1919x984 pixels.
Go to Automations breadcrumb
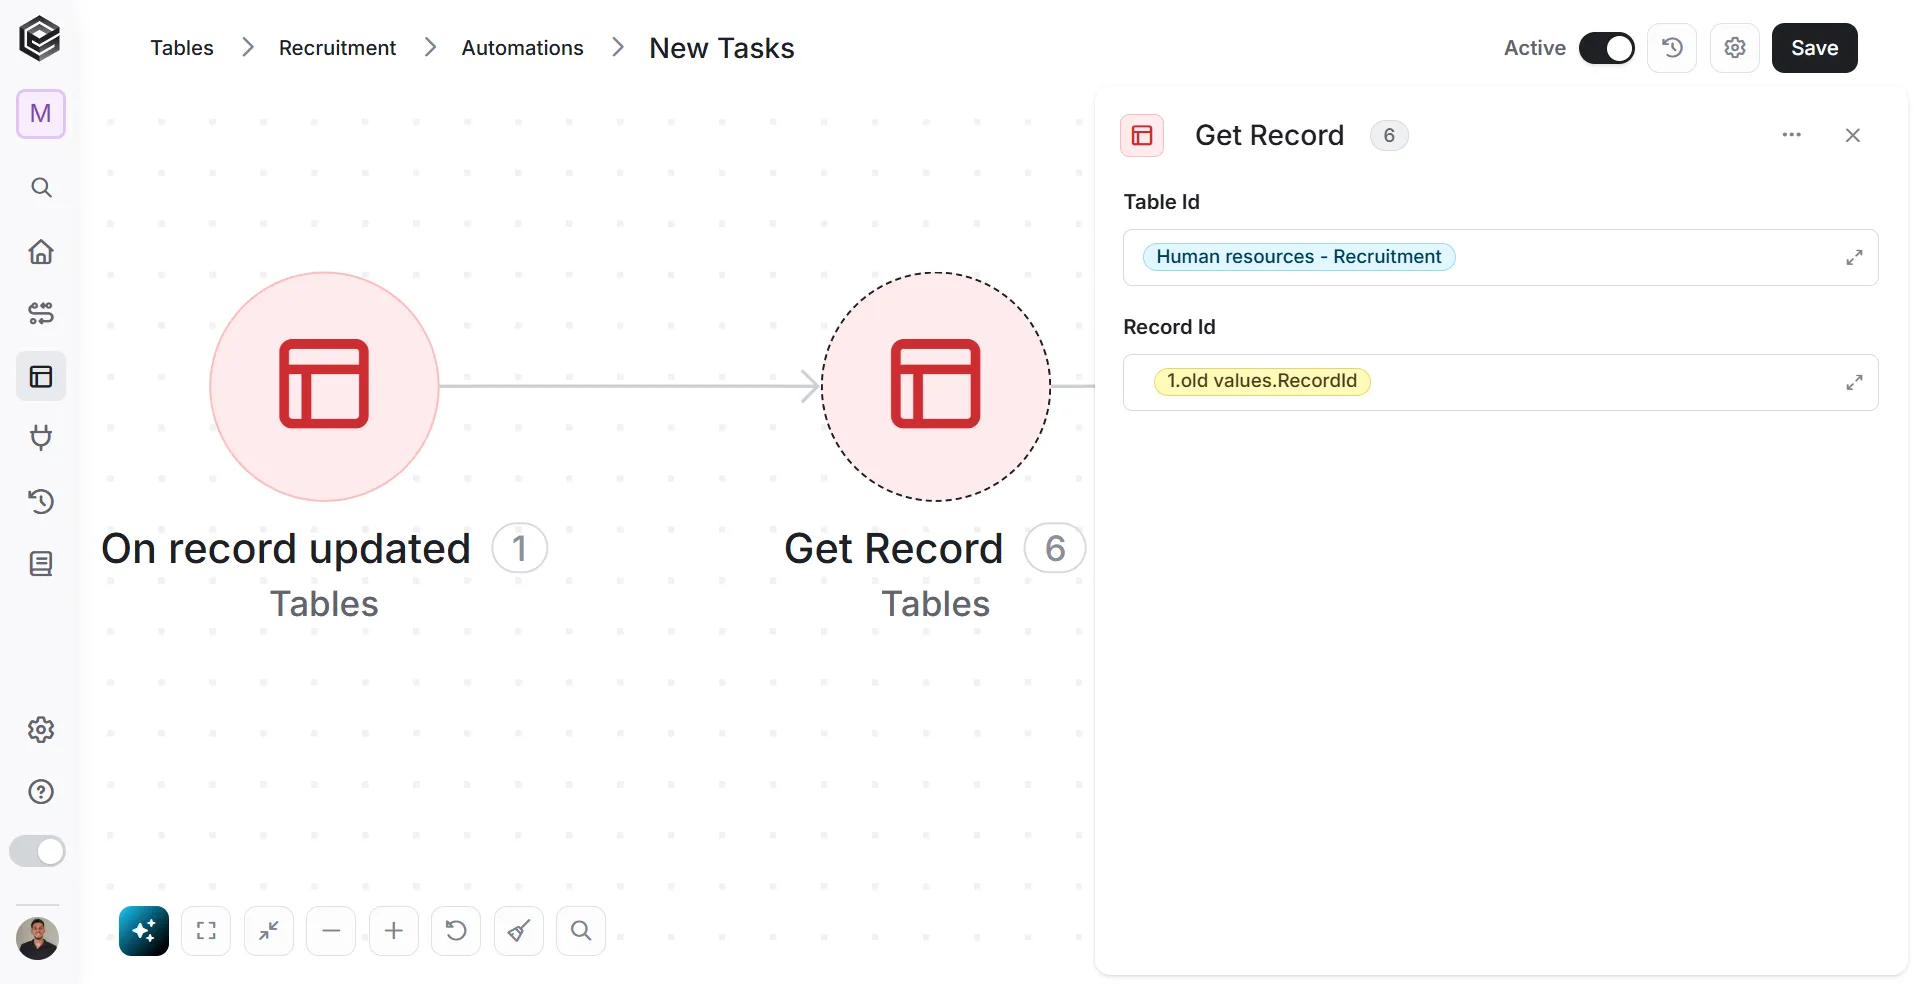click(522, 48)
